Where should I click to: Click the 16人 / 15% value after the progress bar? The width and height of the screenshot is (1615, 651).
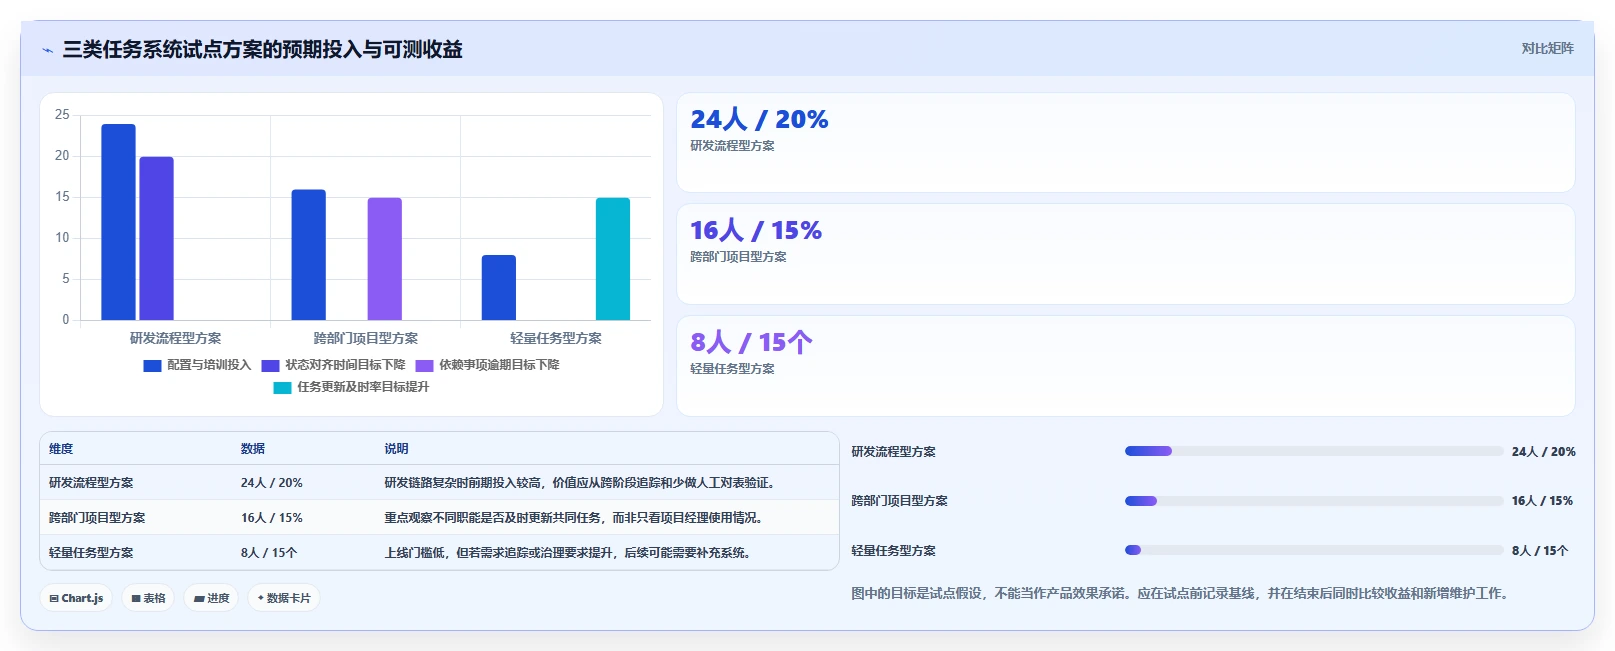point(1542,501)
